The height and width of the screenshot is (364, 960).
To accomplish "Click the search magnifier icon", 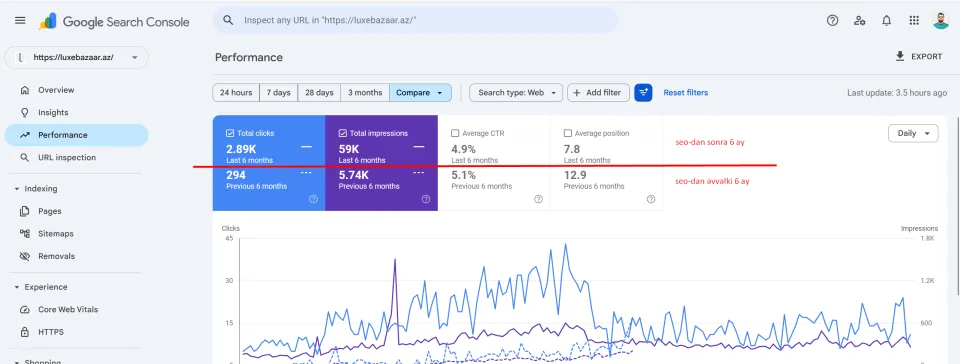I will click(228, 20).
